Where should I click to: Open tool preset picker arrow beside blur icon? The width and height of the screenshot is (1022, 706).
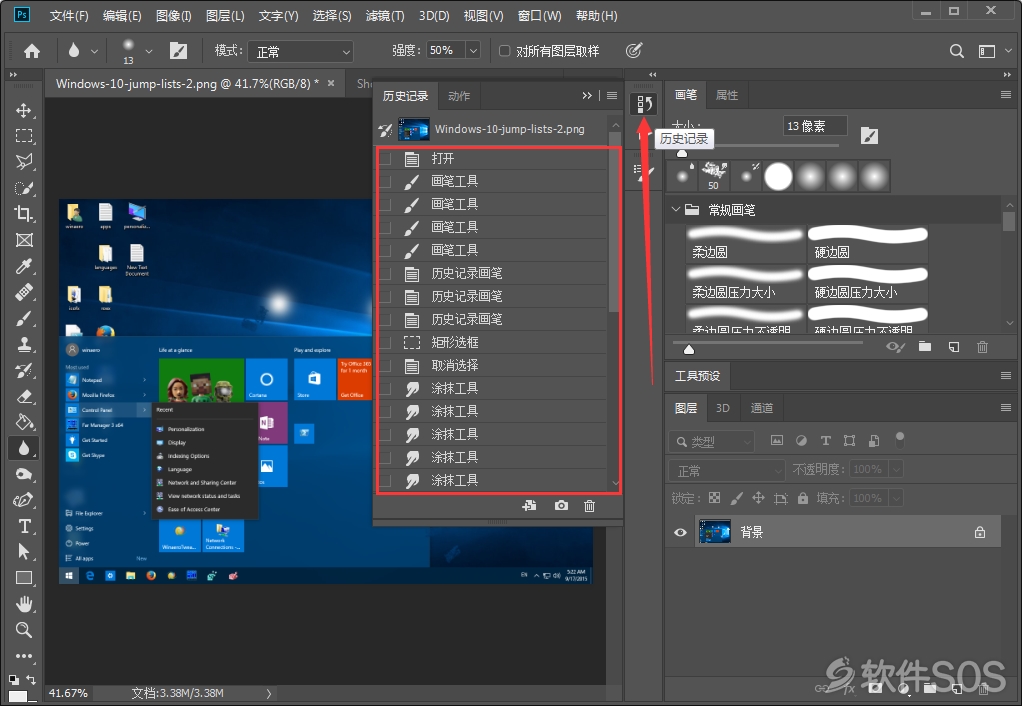(95, 51)
